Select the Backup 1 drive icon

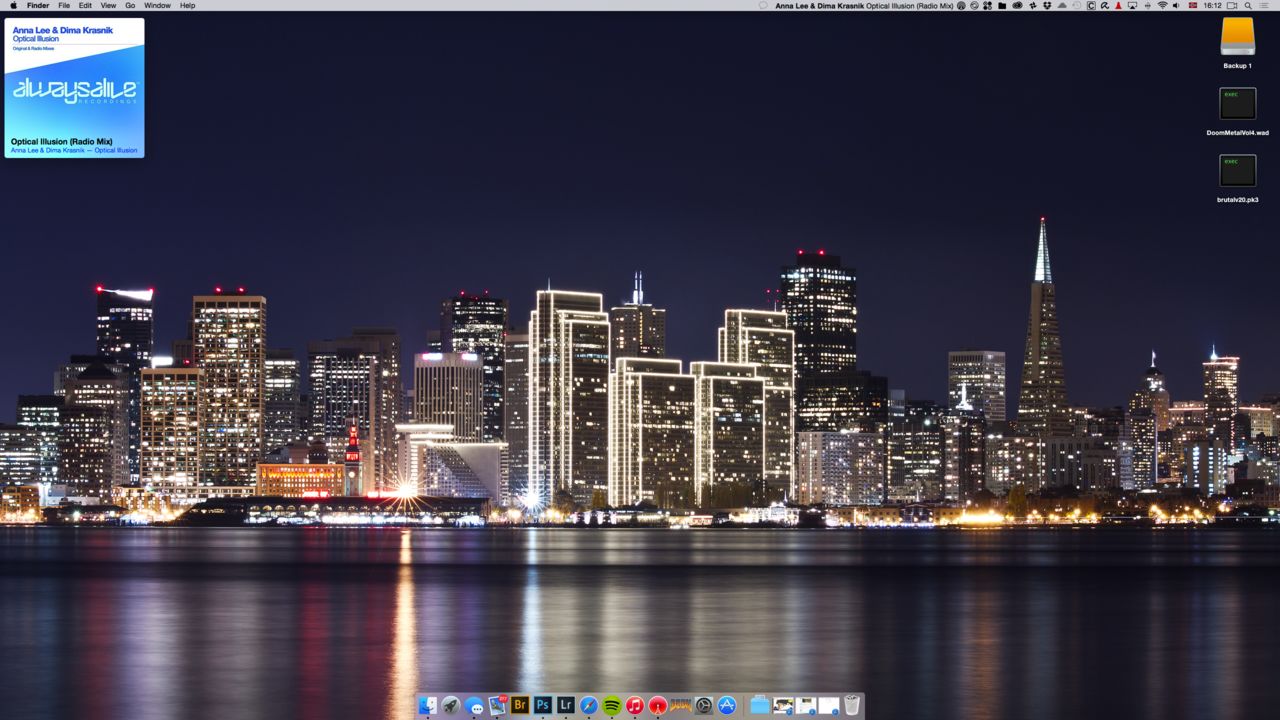[1237, 38]
